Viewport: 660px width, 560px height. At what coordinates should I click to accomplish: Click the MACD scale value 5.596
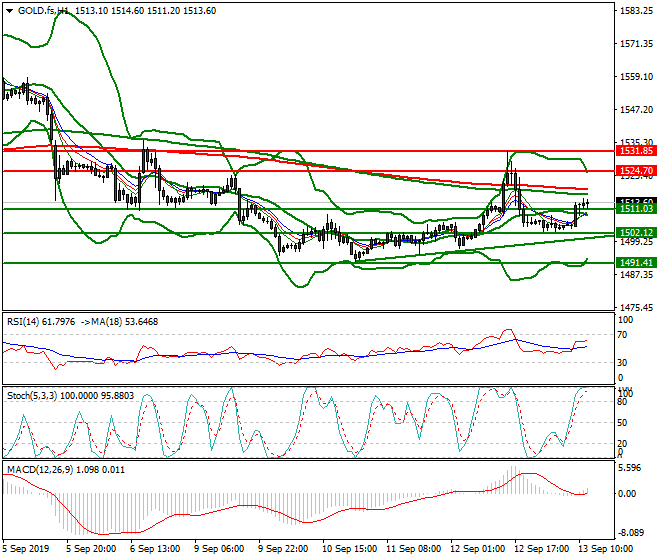(x=629, y=468)
